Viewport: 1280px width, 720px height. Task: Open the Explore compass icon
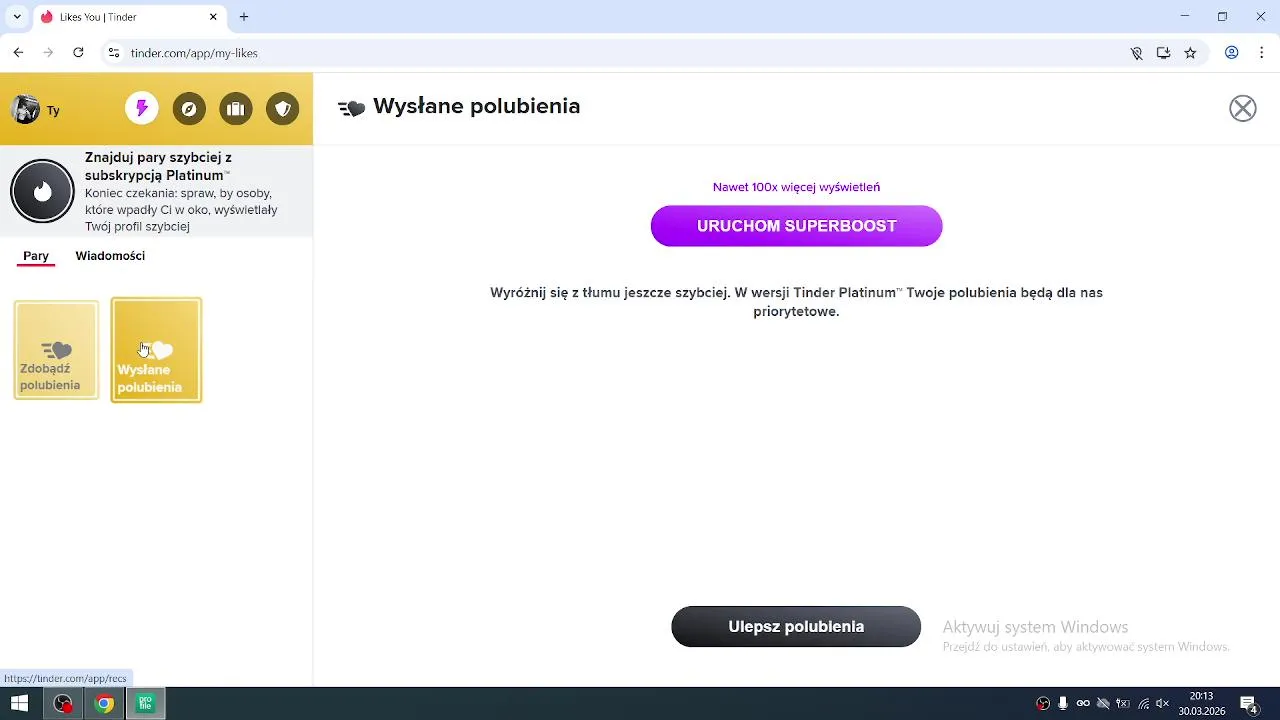(x=189, y=109)
